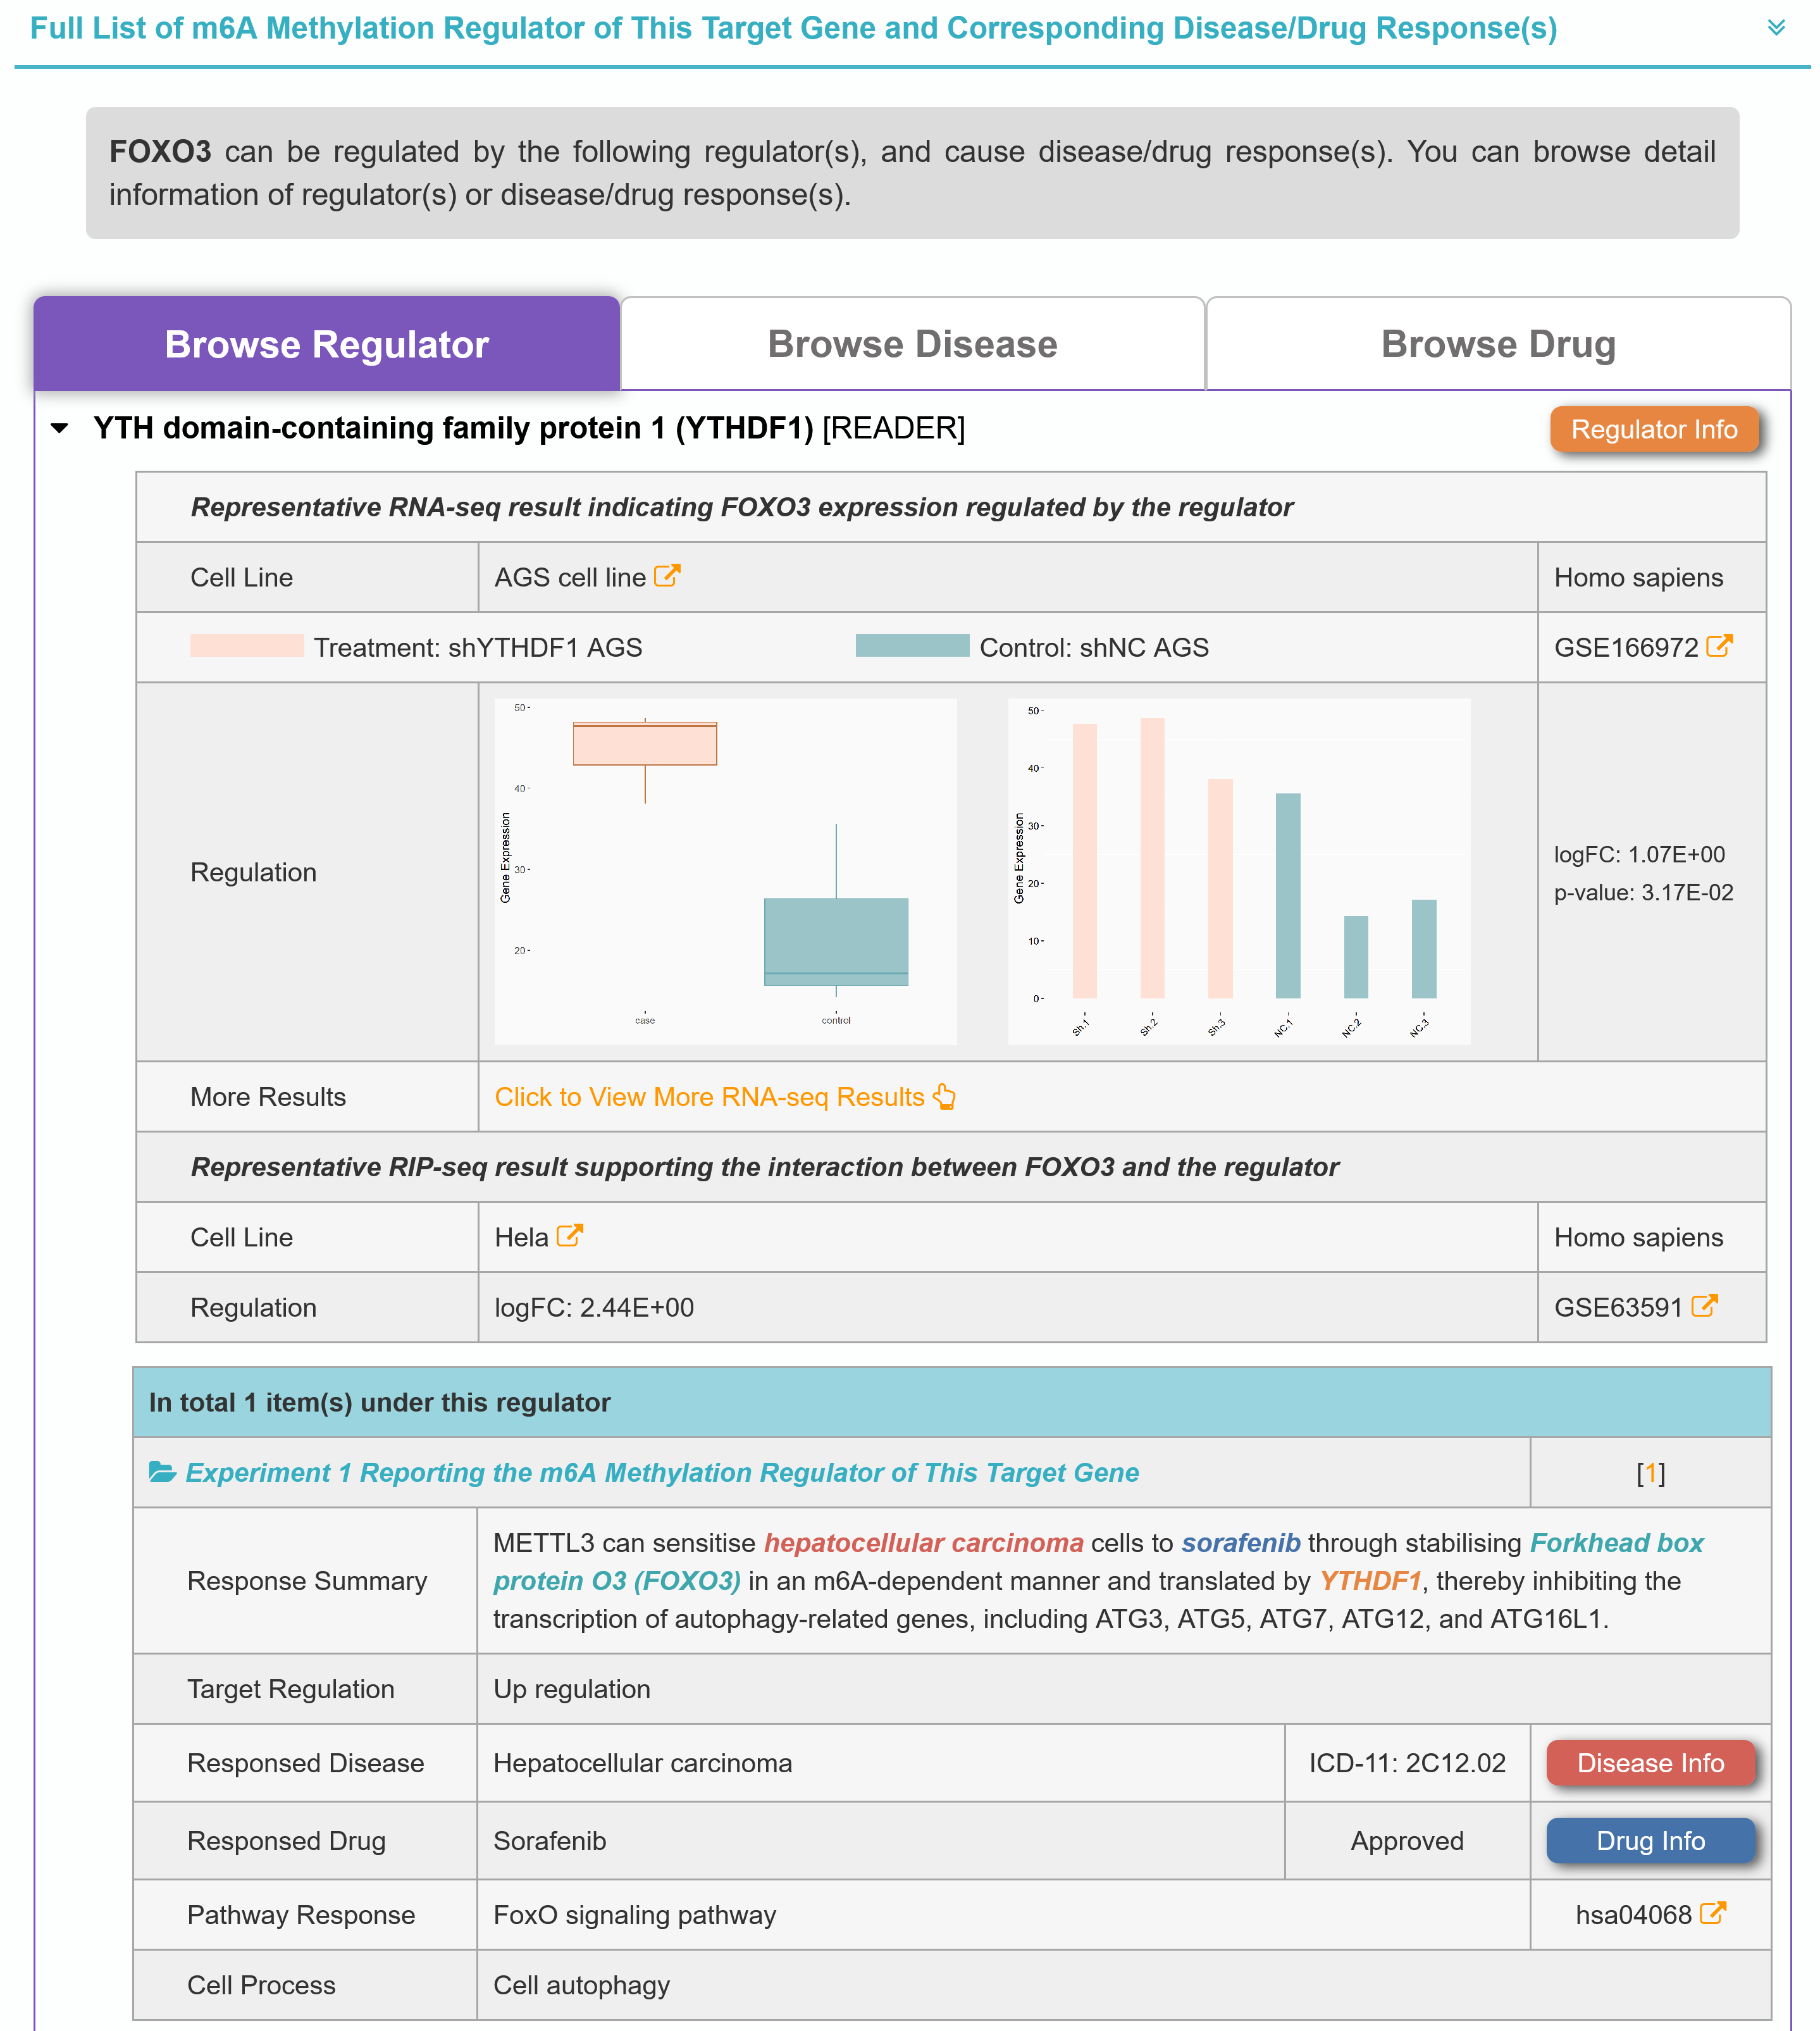This screenshot has width=1820, height=2031.
Task: Expand Experiment 1 Reporting m6A Regulator row
Action: [661, 1472]
